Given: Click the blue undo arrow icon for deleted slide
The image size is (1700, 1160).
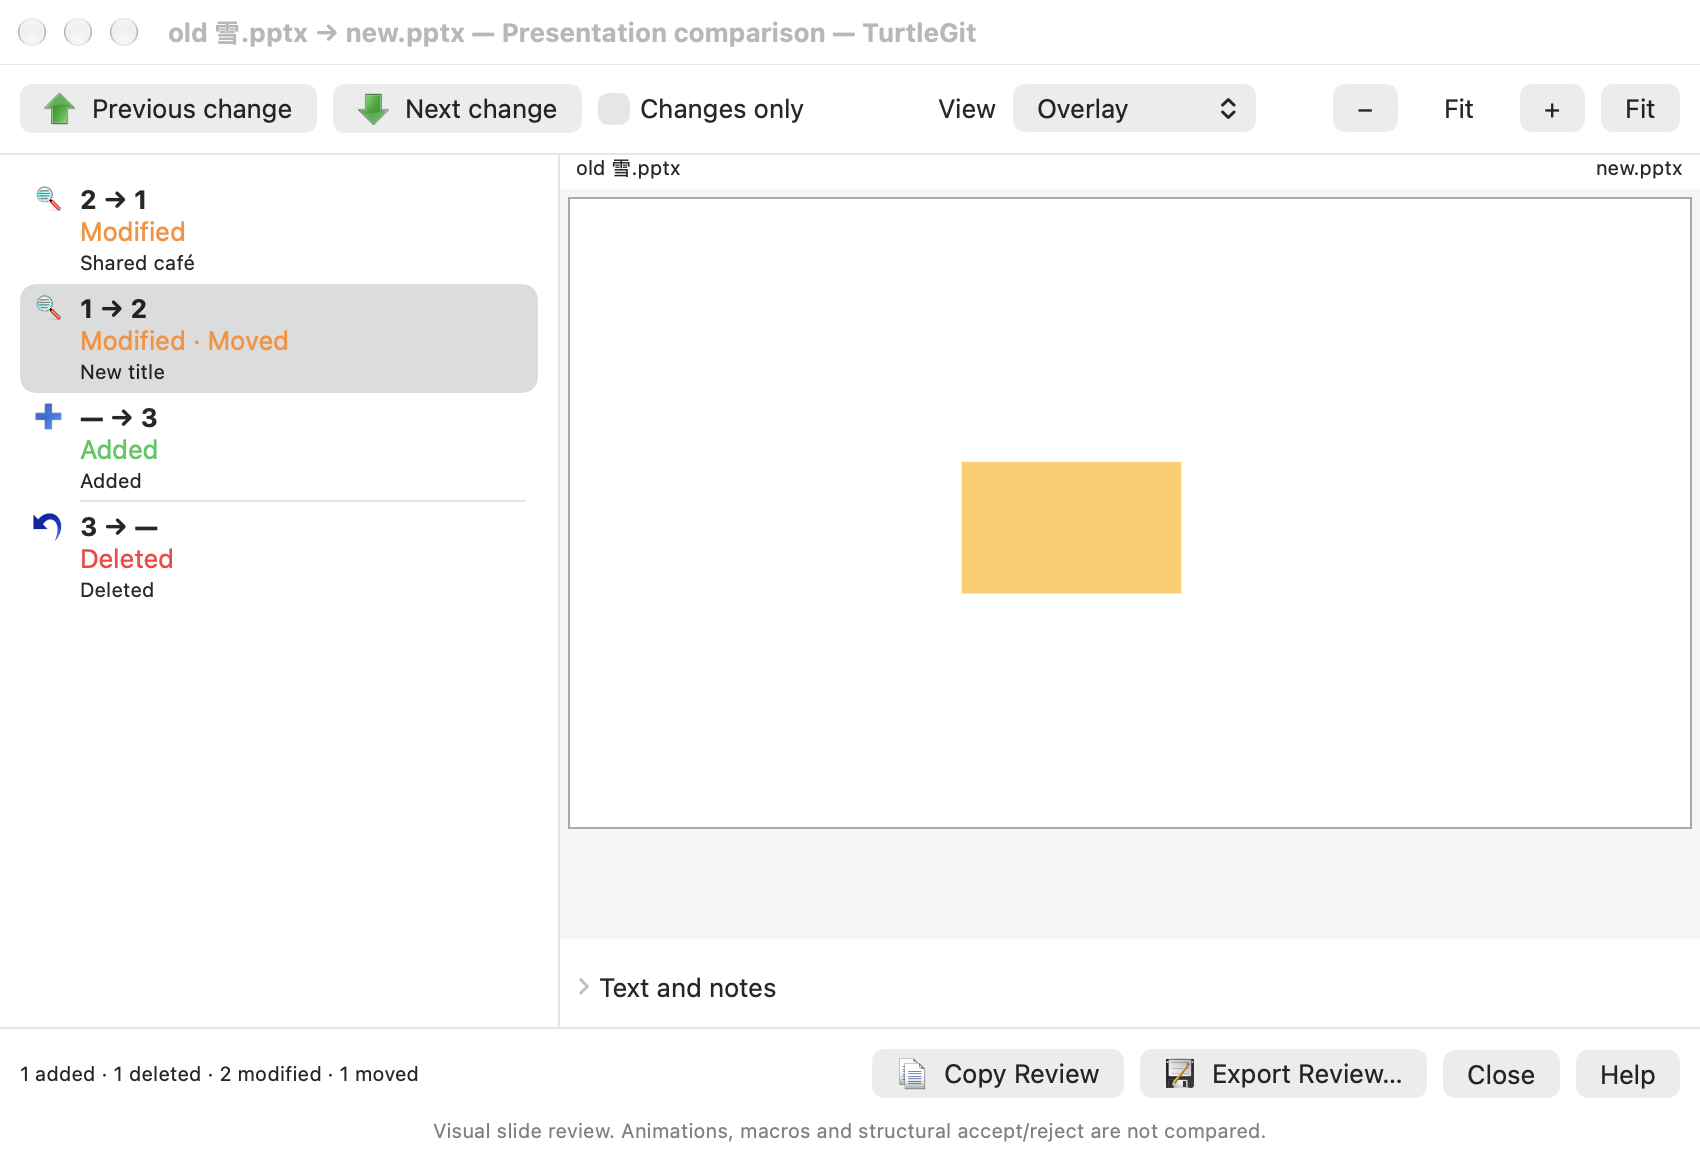Looking at the screenshot, I should (x=48, y=525).
